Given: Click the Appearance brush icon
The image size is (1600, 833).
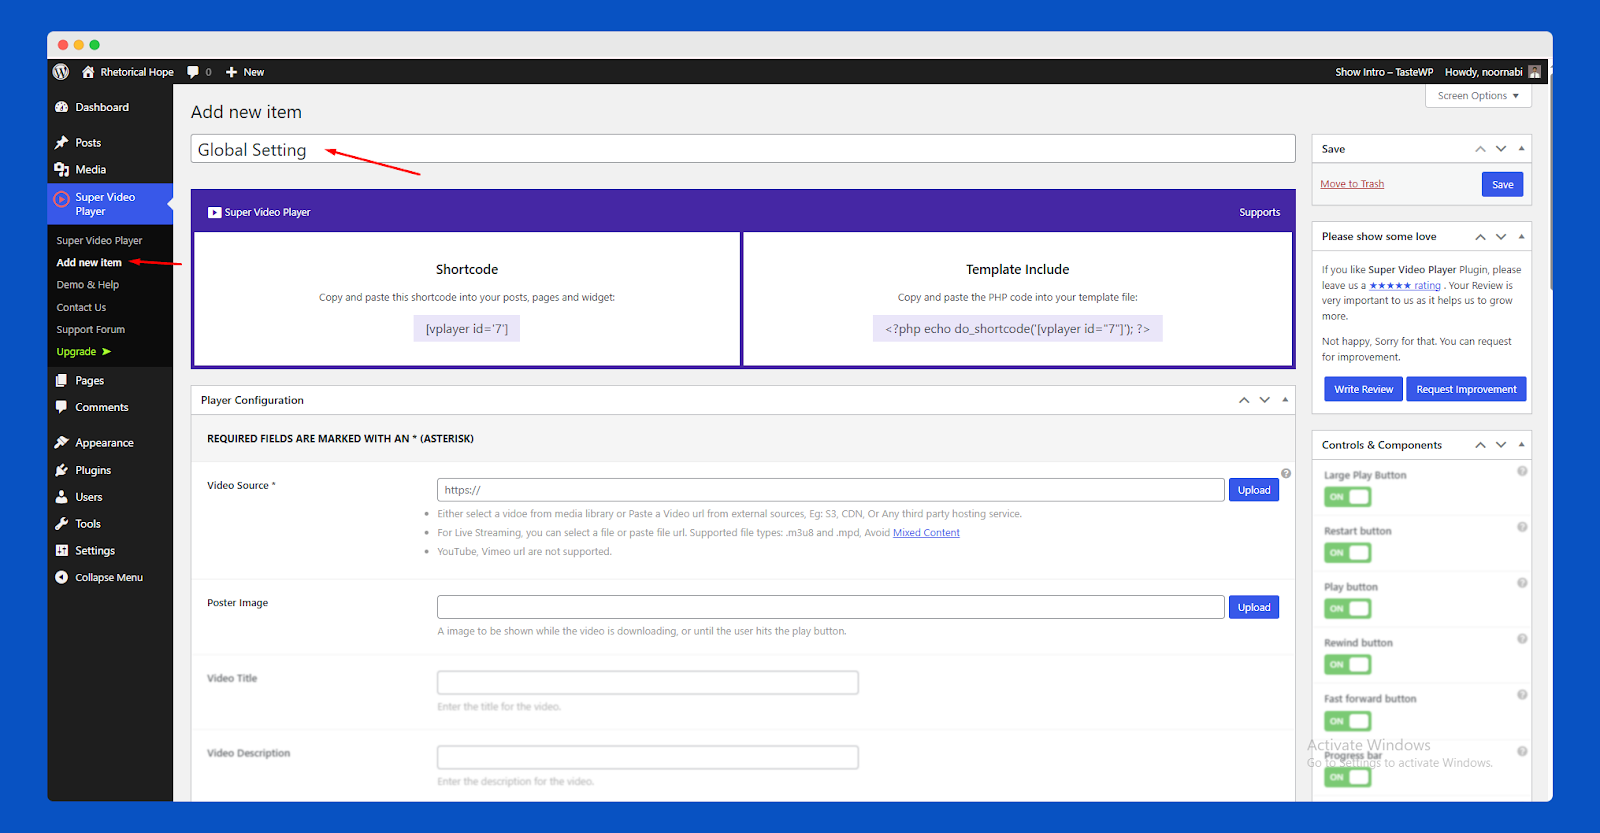Looking at the screenshot, I should (x=62, y=443).
